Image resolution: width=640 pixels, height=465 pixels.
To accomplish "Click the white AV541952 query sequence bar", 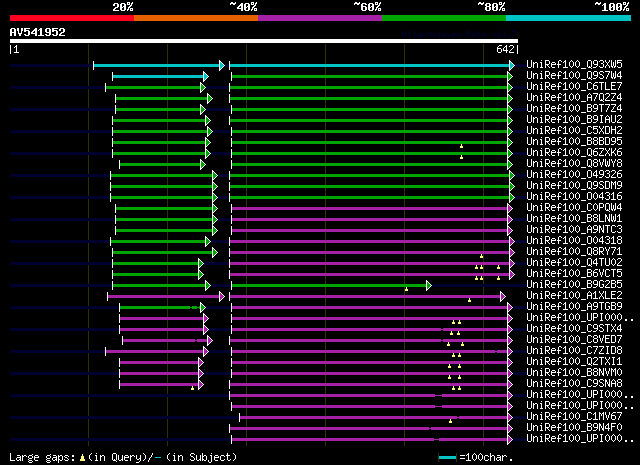I will point(264,41).
